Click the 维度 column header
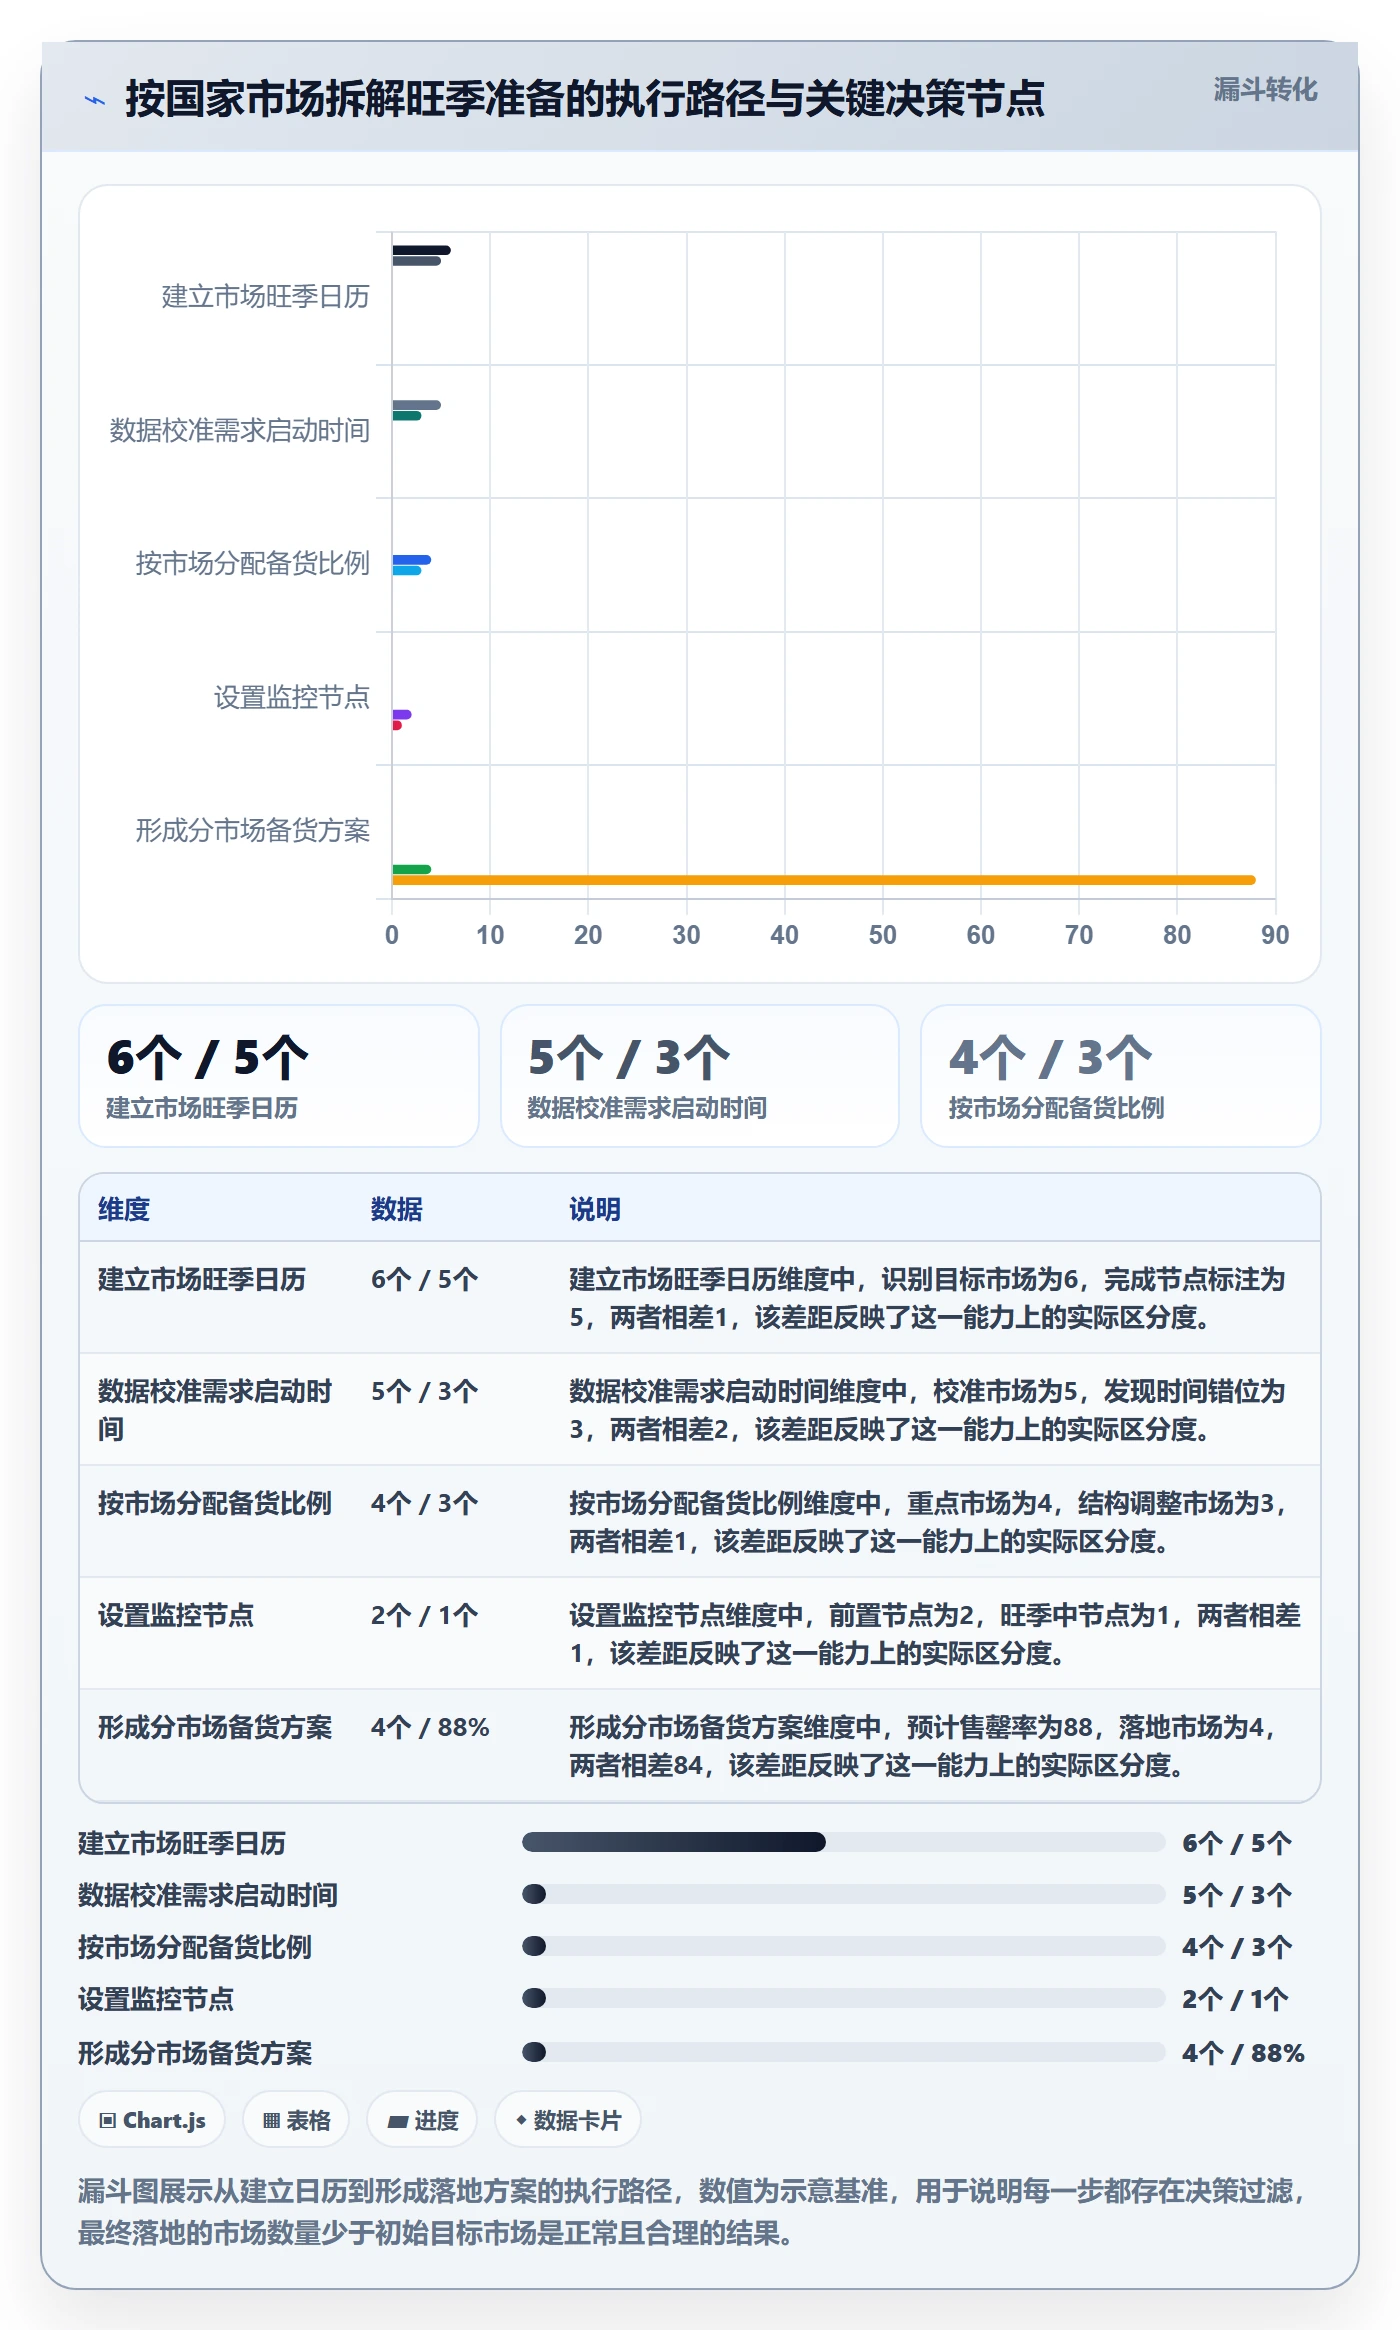This screenshot has width=1400, height=2330. coord(124,1209)
